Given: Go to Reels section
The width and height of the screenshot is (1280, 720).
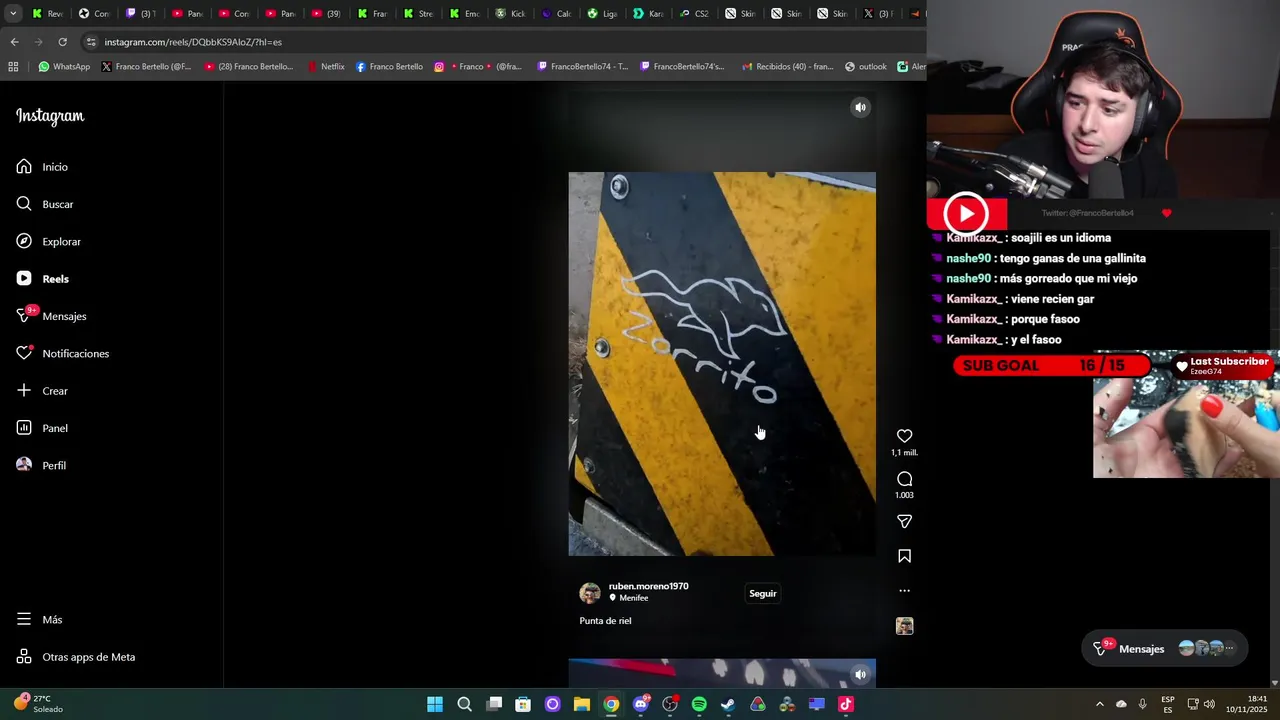Looking at the screenshot, I should (x=42, y=279).
